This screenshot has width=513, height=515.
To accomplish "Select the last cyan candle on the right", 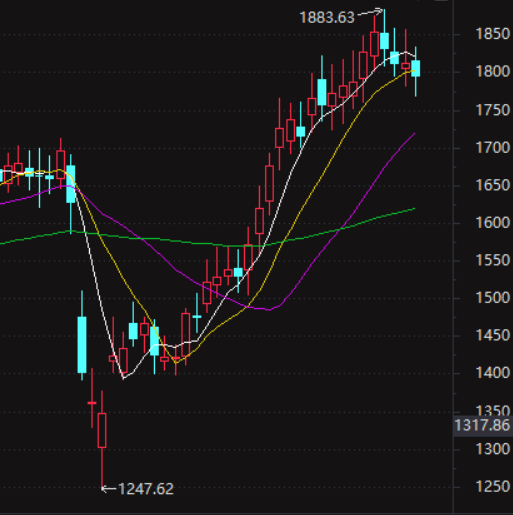I will [416, 68].
